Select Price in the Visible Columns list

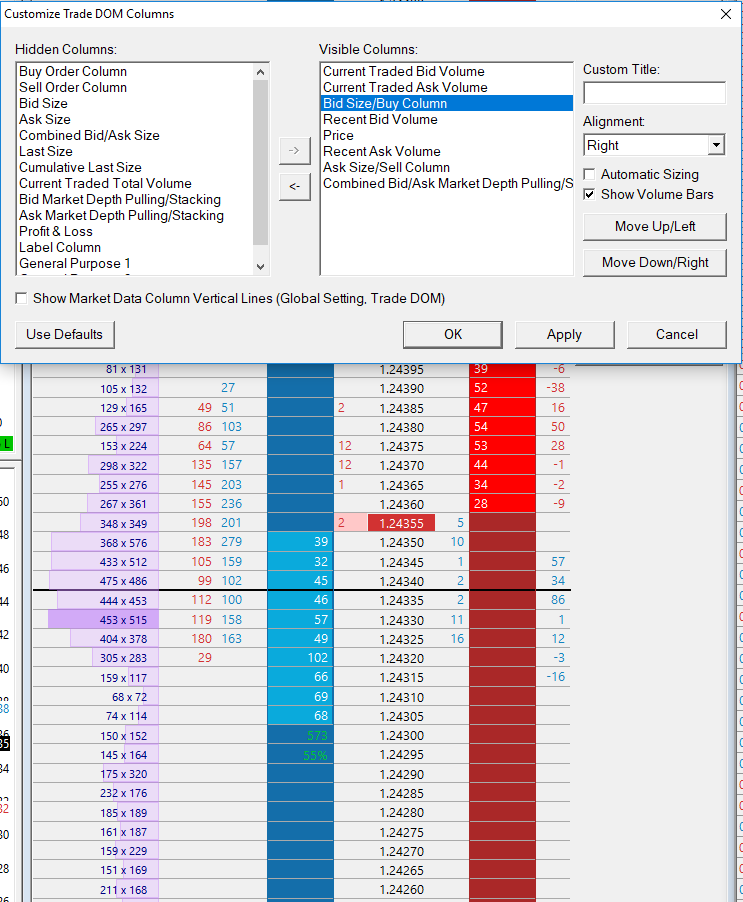coord(338,136)
